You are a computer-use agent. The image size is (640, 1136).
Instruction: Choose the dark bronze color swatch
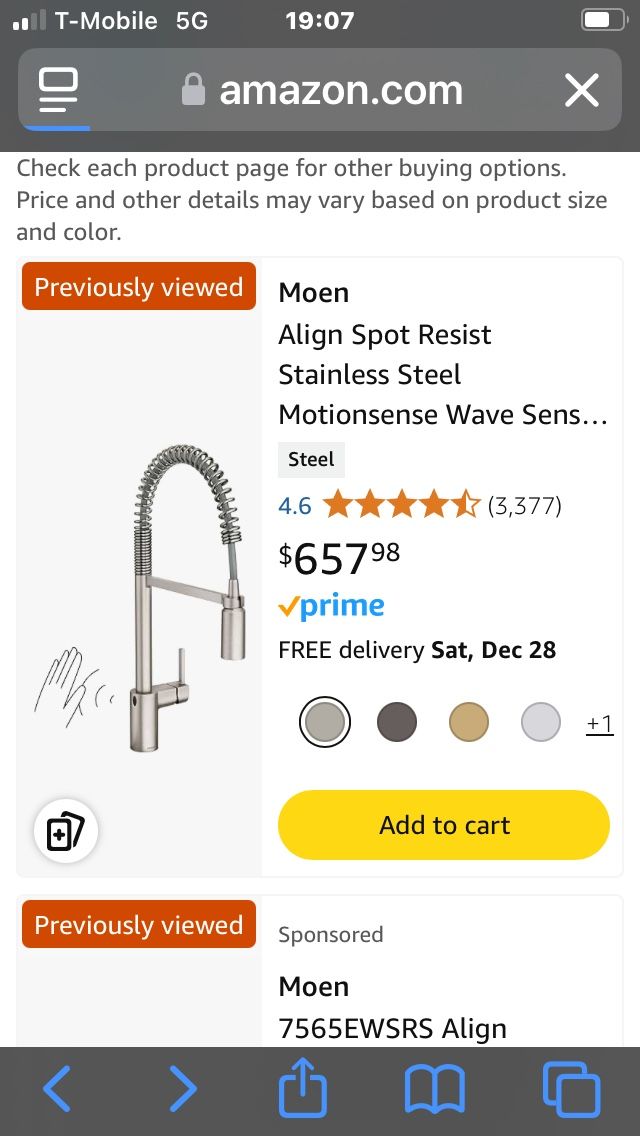tap(397, 722)
